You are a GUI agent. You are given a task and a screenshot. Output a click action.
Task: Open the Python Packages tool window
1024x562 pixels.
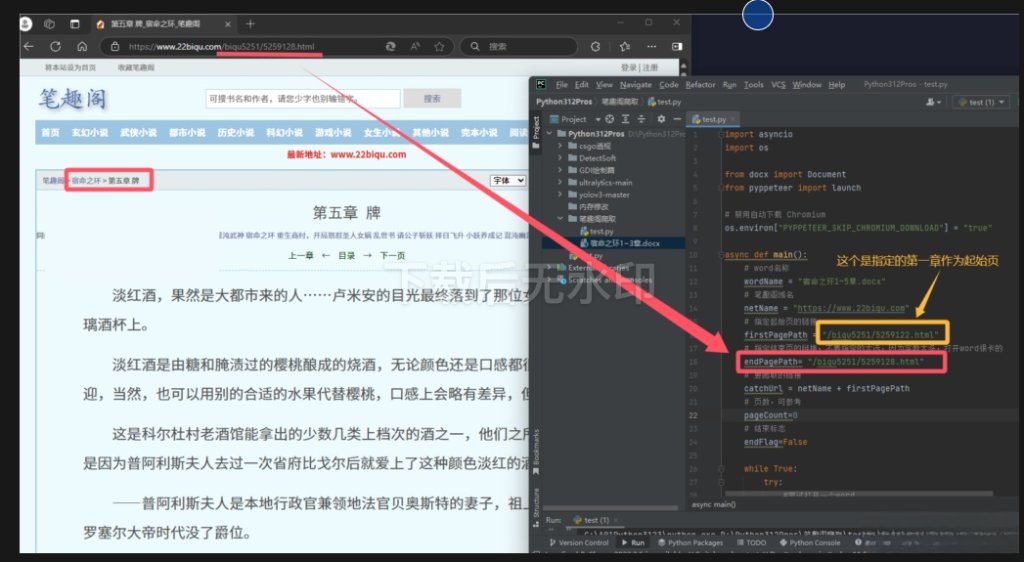pyautogui.click(x=691, y=542)
